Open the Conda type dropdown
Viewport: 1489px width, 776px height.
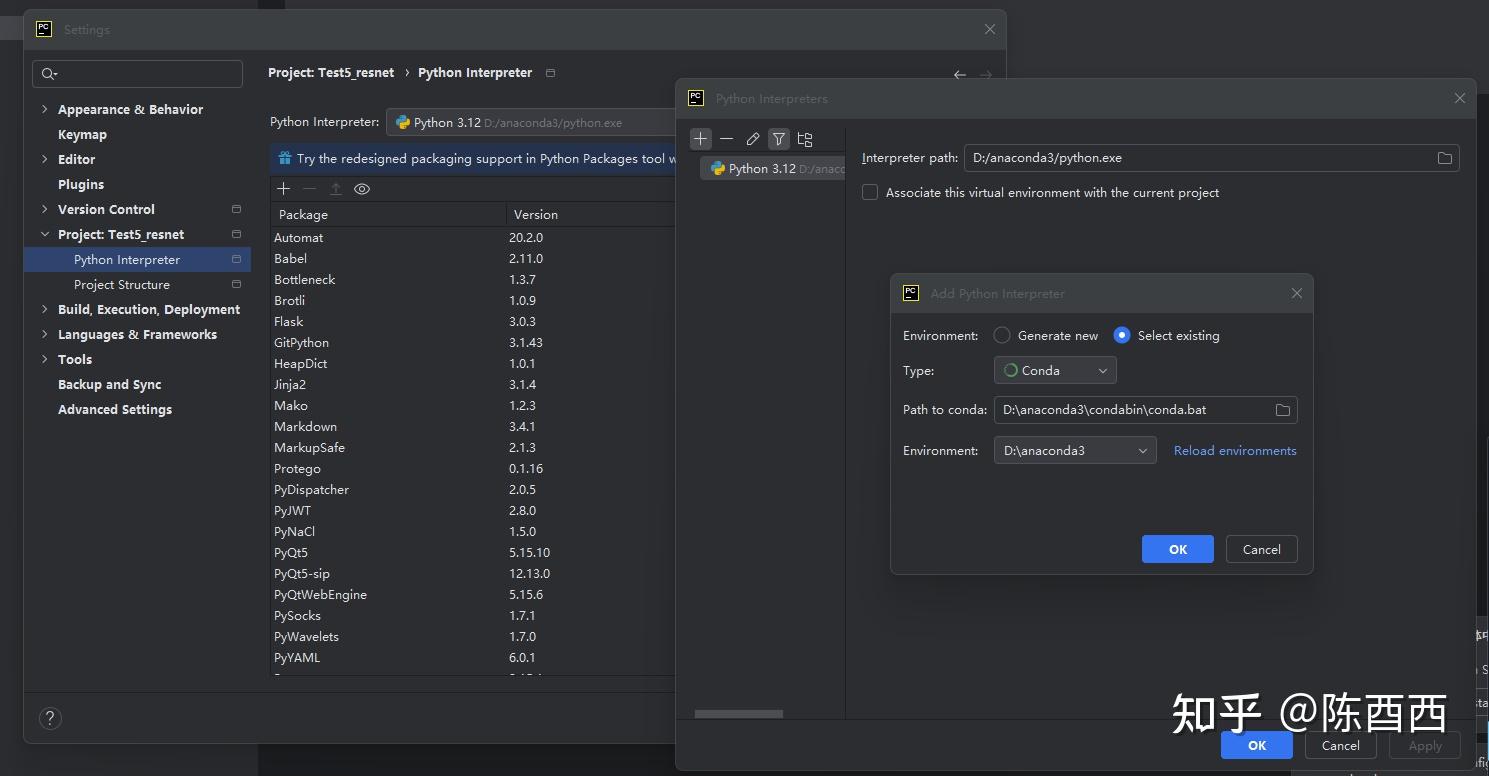click(1055, 370)
